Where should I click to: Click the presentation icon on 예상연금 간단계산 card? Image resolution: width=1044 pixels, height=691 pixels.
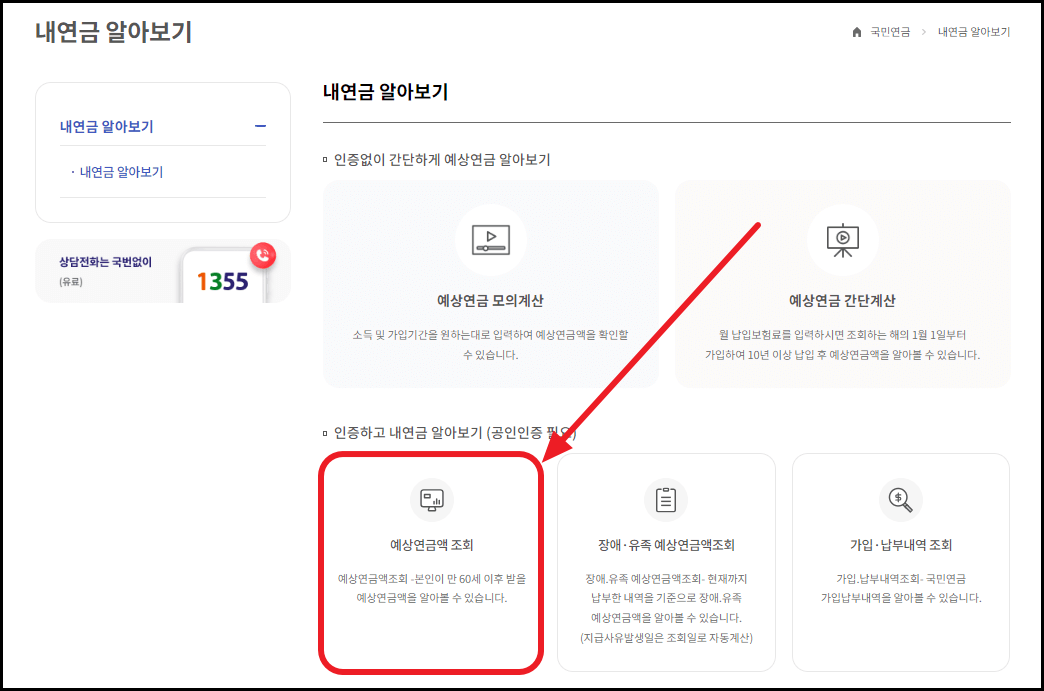(842, 239)
